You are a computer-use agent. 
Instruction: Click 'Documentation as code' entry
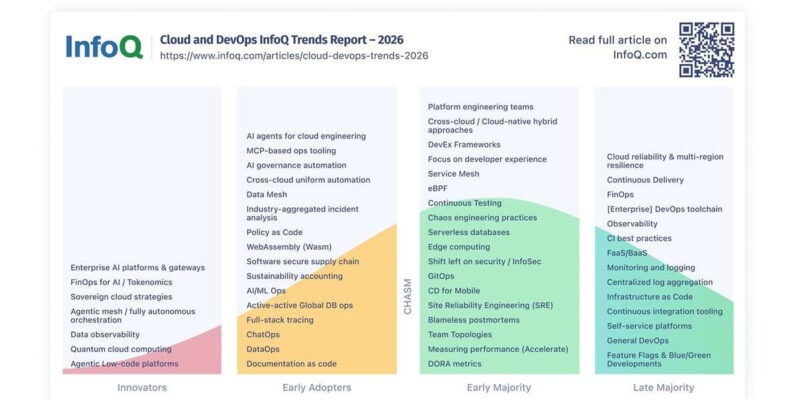click(291, 364)
